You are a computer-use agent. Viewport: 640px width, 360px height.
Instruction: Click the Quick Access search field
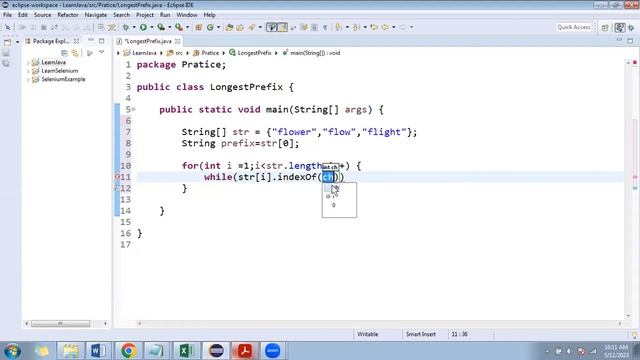point(574,27)
